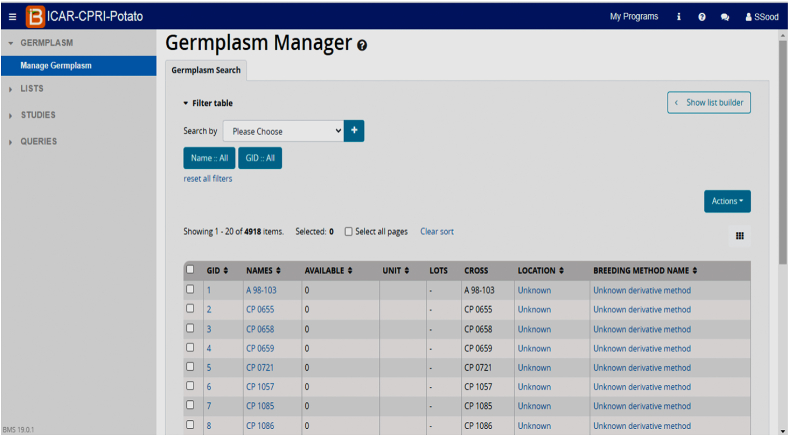Click the reset all filters link

pos(207,178)
